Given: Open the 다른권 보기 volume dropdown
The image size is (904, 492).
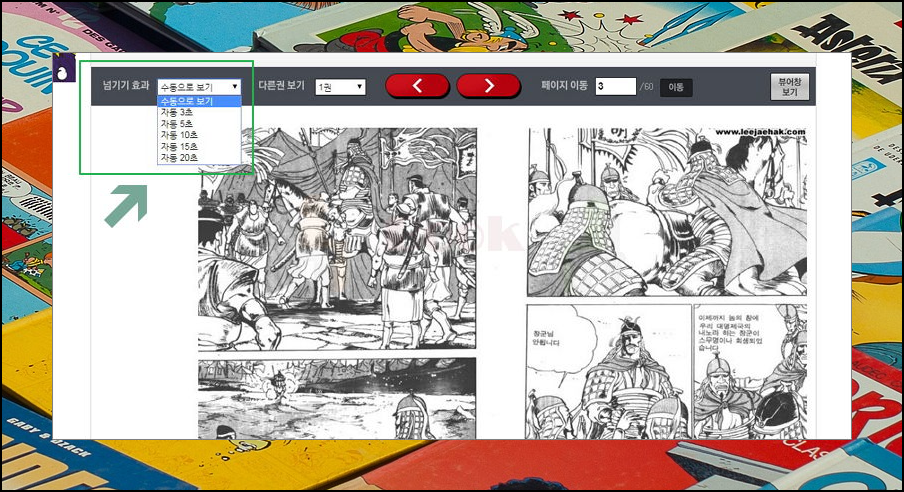Looking at the screenshot, I should click(x=340, y=87).
